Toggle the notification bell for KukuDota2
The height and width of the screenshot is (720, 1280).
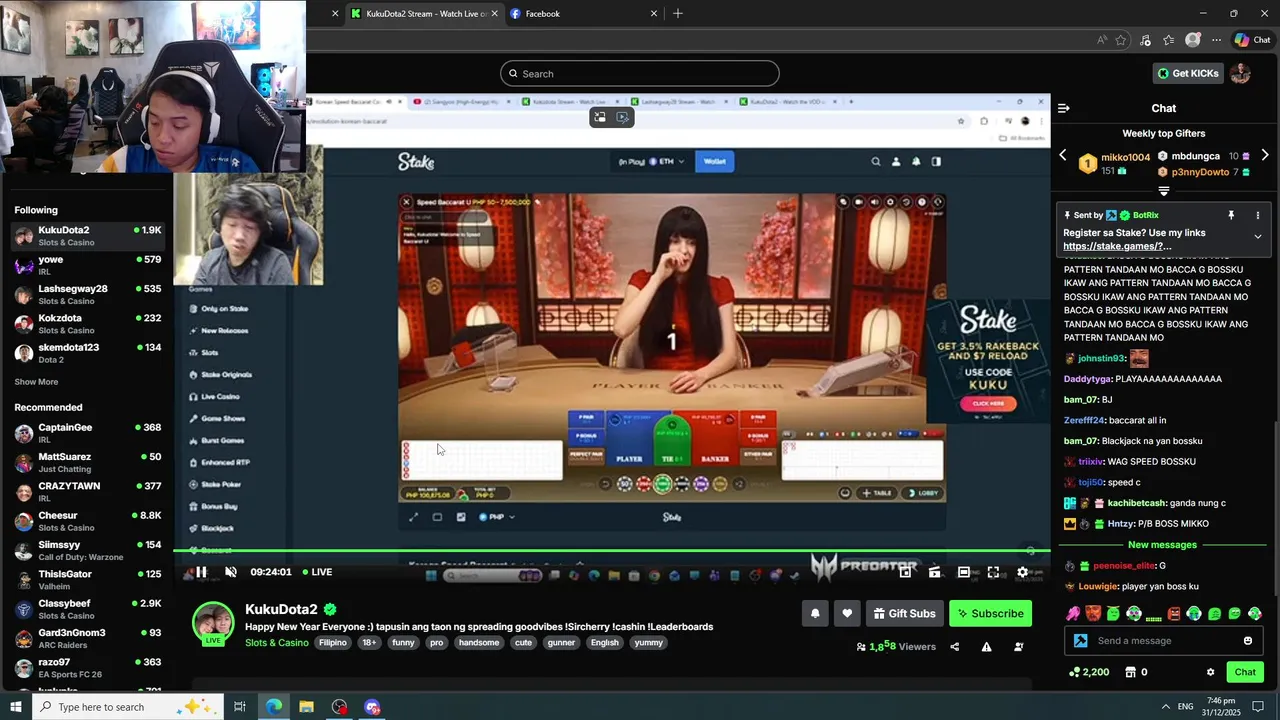[x=815, y=614]
